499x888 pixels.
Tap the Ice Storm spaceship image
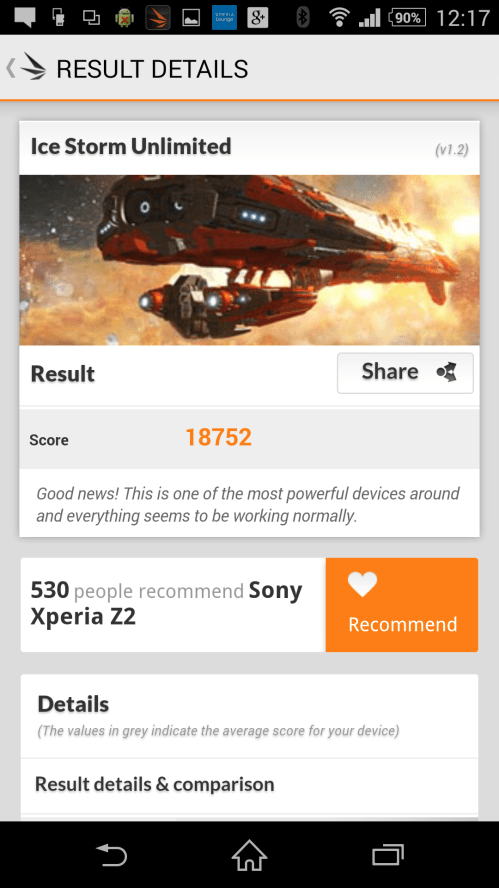(x=249, y=260)
